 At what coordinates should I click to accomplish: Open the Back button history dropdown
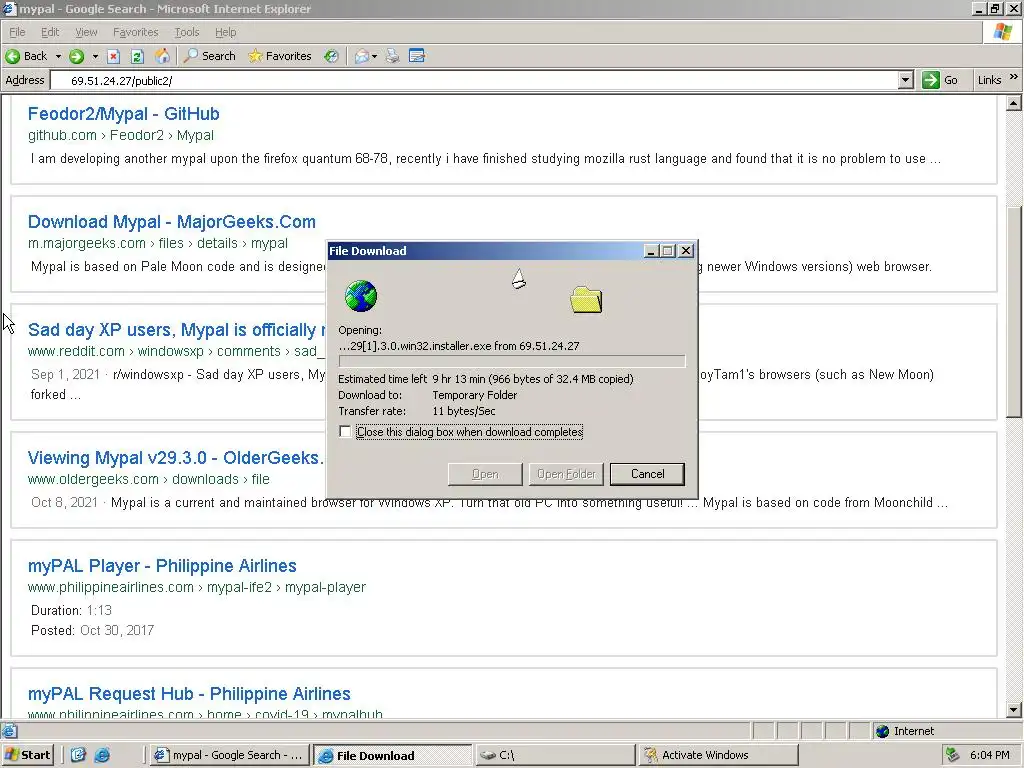[x=58, y=57]
